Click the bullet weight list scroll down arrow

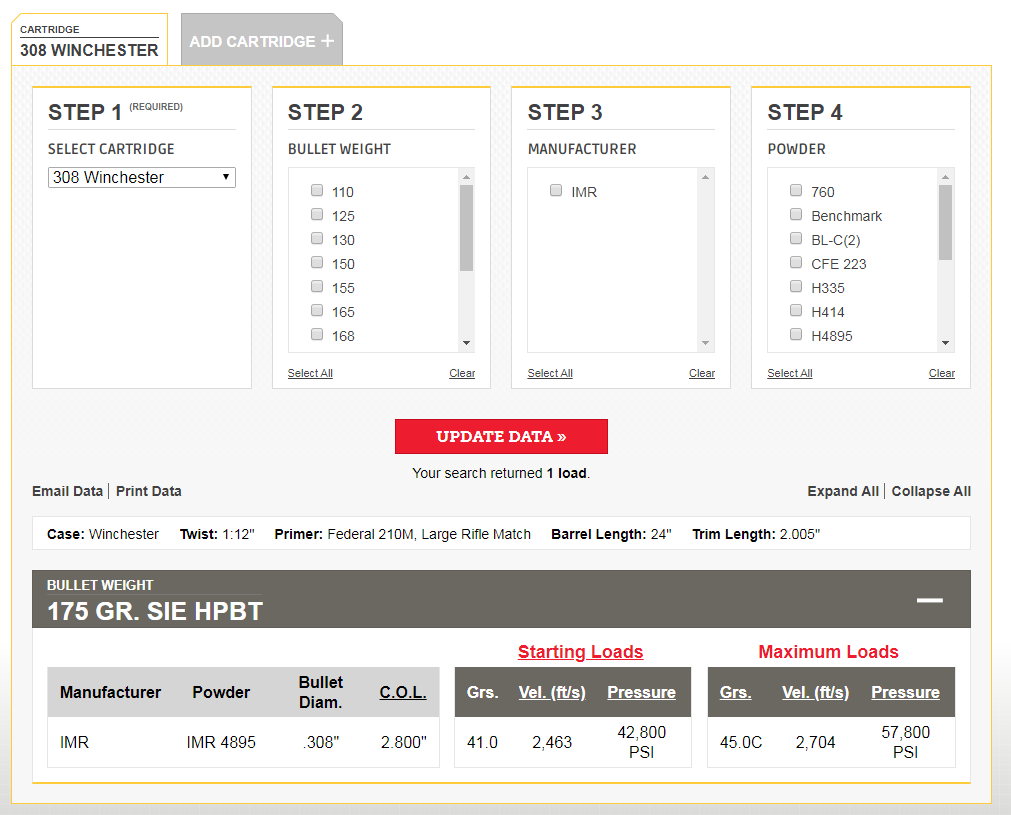point(466,343)
